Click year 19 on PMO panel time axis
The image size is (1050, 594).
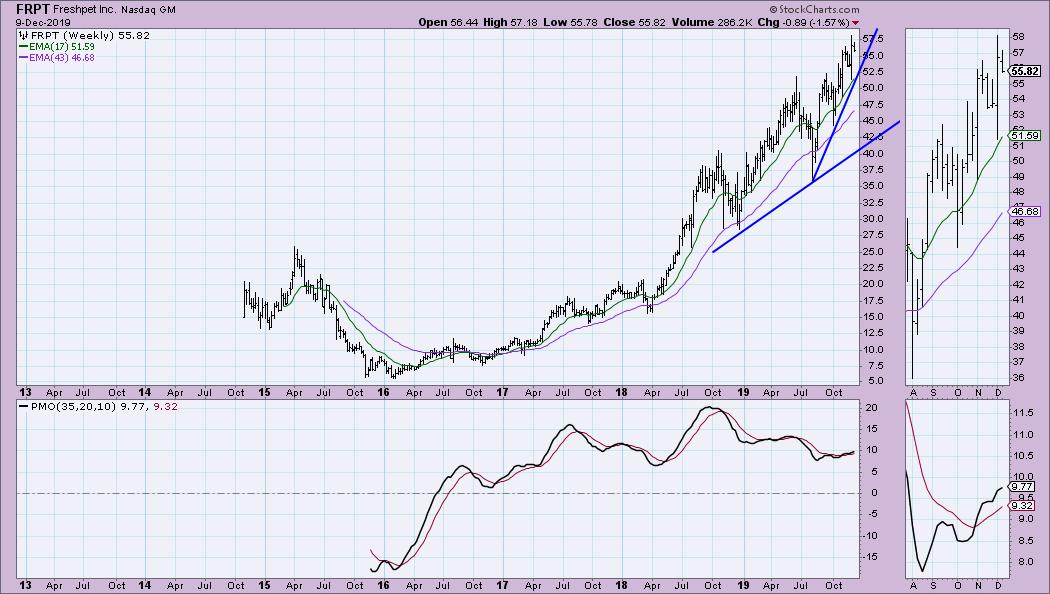[743, 585]
